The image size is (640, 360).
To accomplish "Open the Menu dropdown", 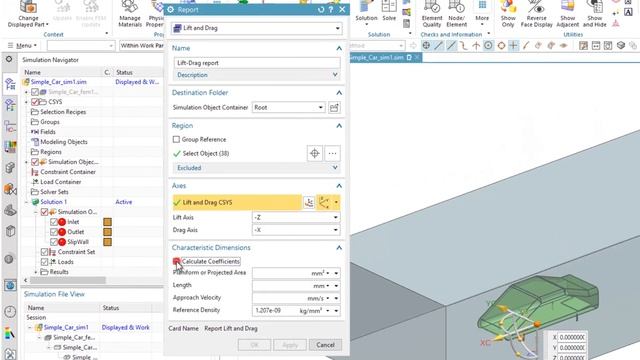I will tap(22, 45).
